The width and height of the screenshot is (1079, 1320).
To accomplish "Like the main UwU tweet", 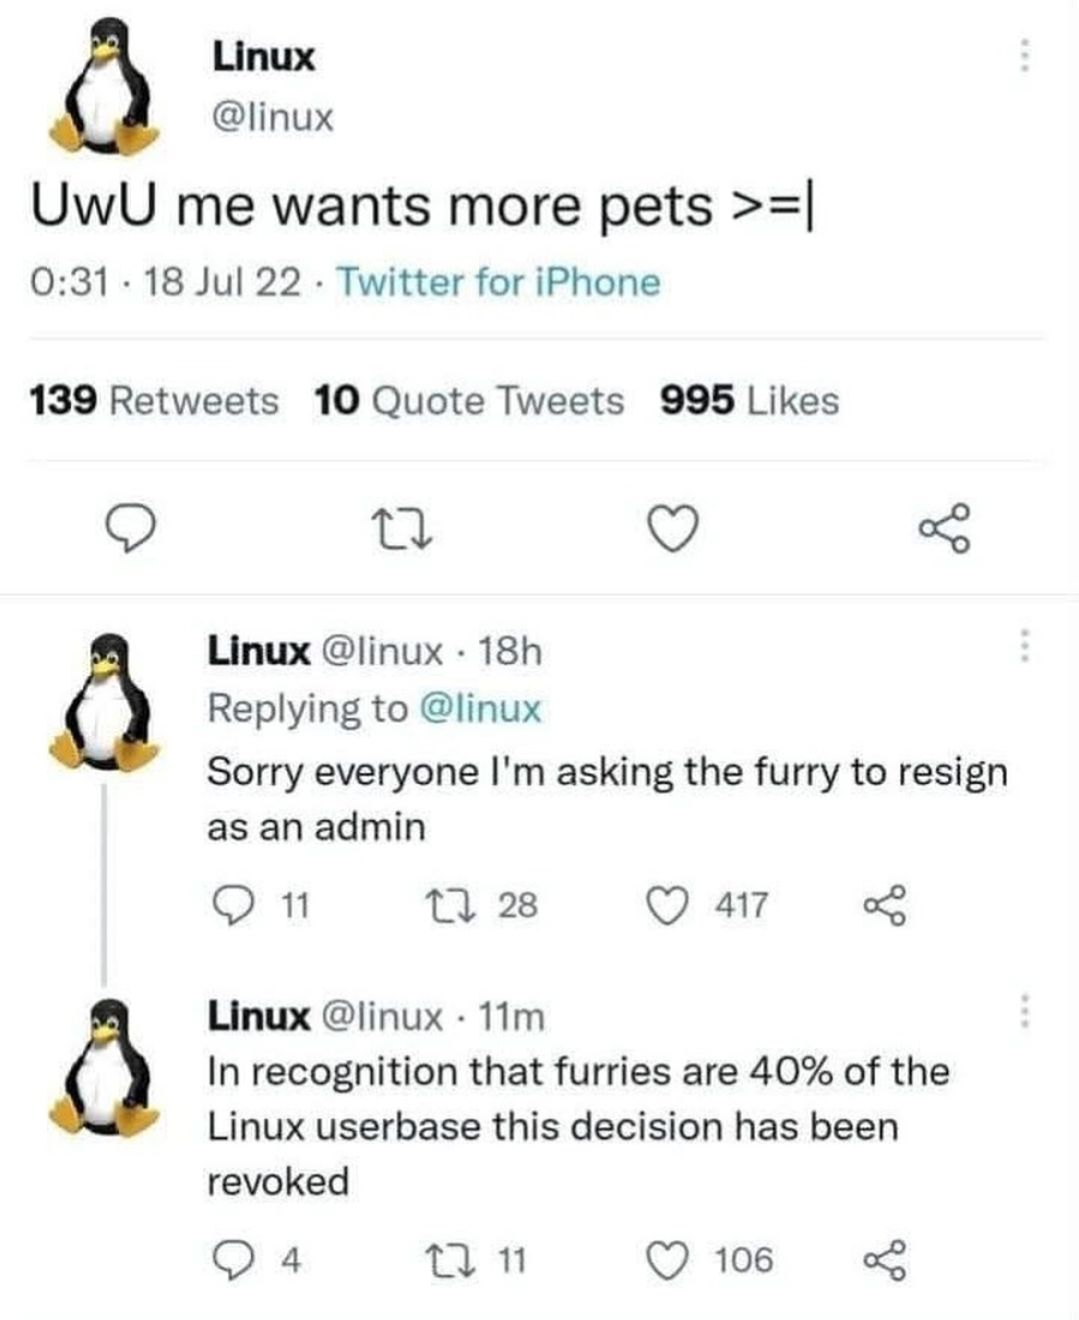I will point(673,529).
